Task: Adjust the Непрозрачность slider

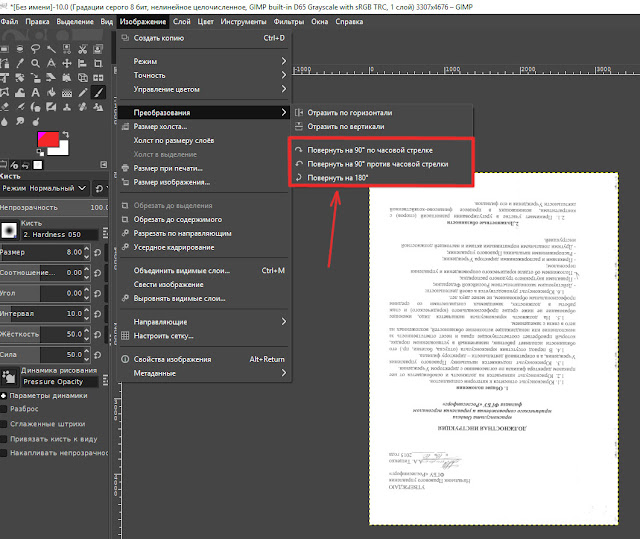Action: 54,207
